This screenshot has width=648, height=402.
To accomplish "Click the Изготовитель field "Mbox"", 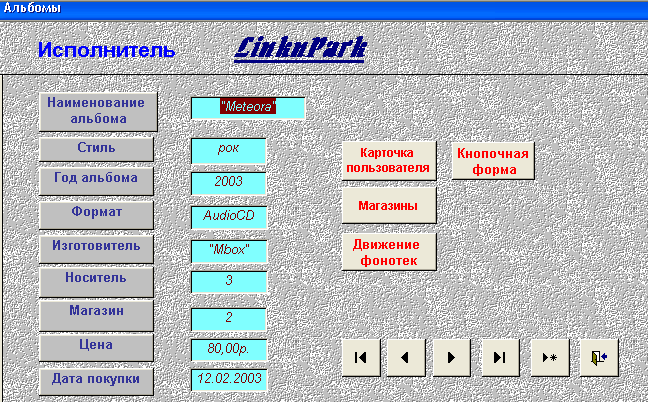I will click(x=229, y=251).
